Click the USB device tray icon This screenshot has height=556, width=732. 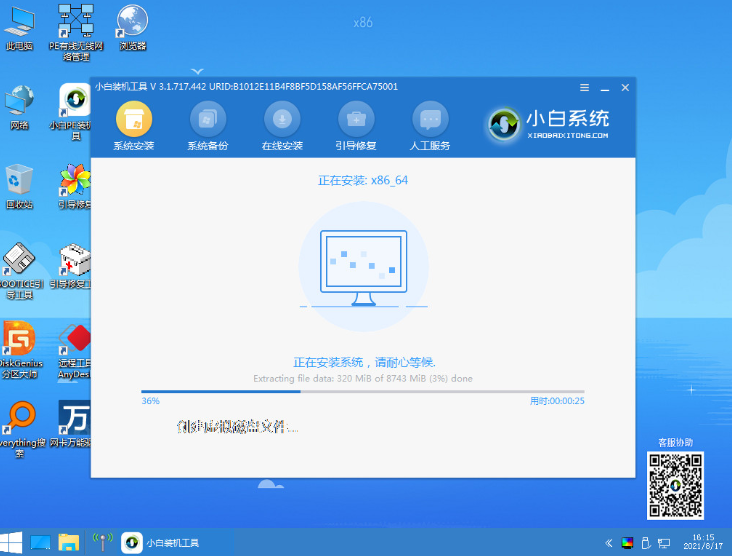(646, 543)
